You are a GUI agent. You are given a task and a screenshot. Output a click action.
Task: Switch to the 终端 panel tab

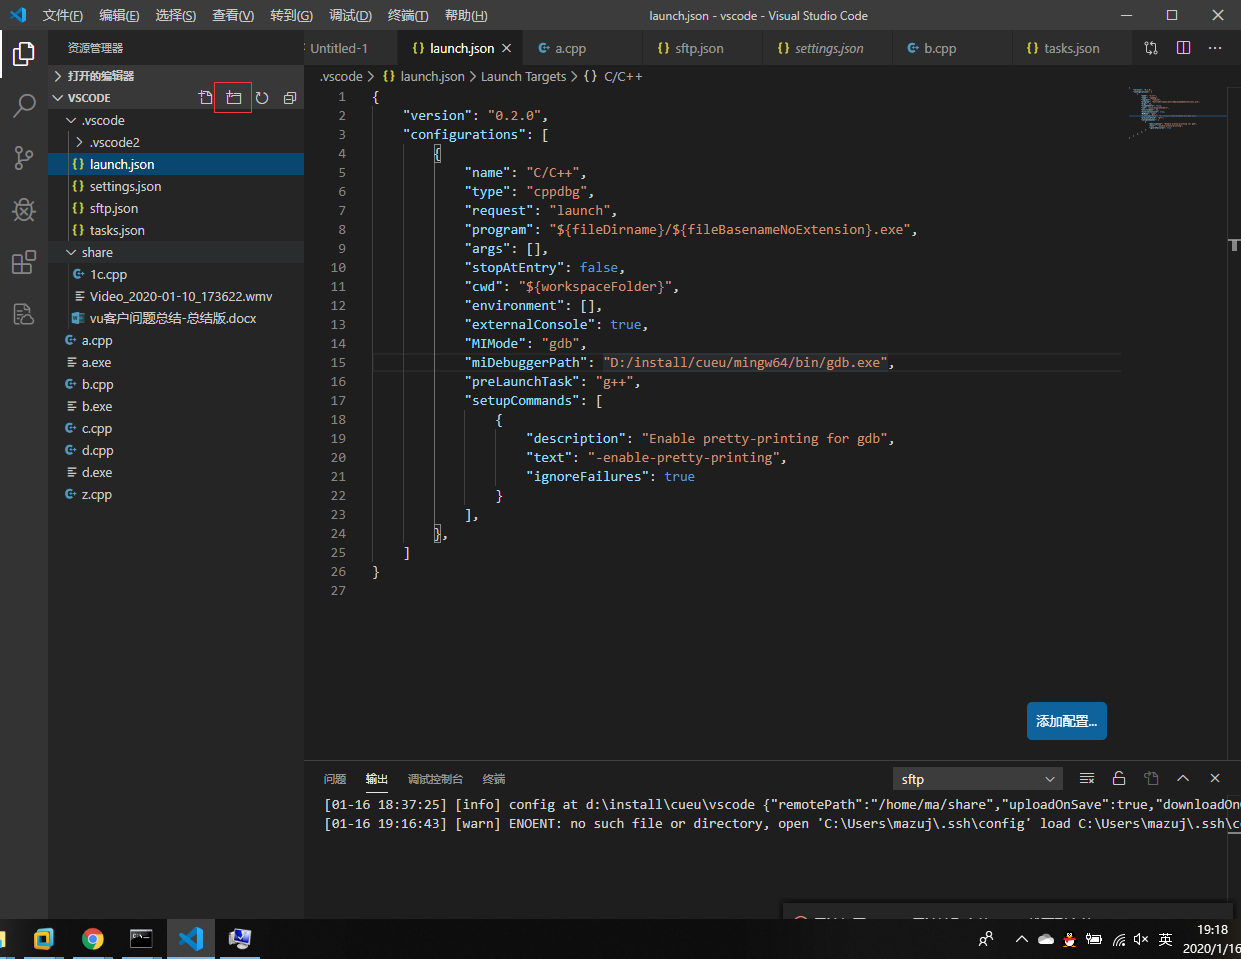coord(494,779)
